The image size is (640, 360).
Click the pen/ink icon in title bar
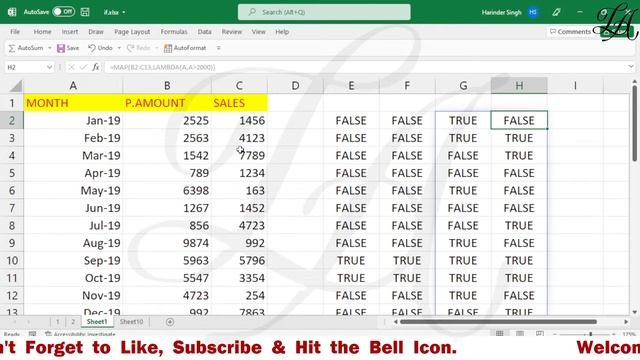(x=556, y=12)
